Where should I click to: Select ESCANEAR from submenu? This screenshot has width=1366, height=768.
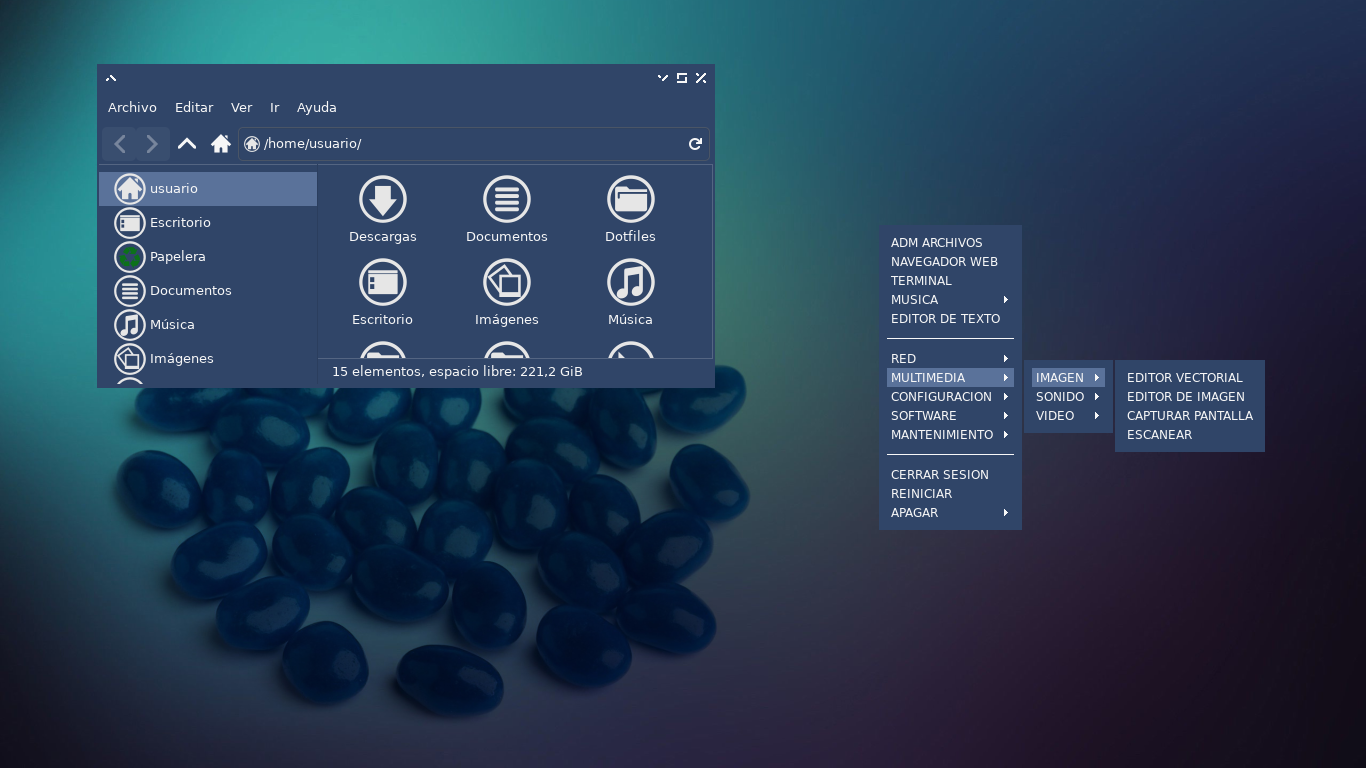(1190, 435)
